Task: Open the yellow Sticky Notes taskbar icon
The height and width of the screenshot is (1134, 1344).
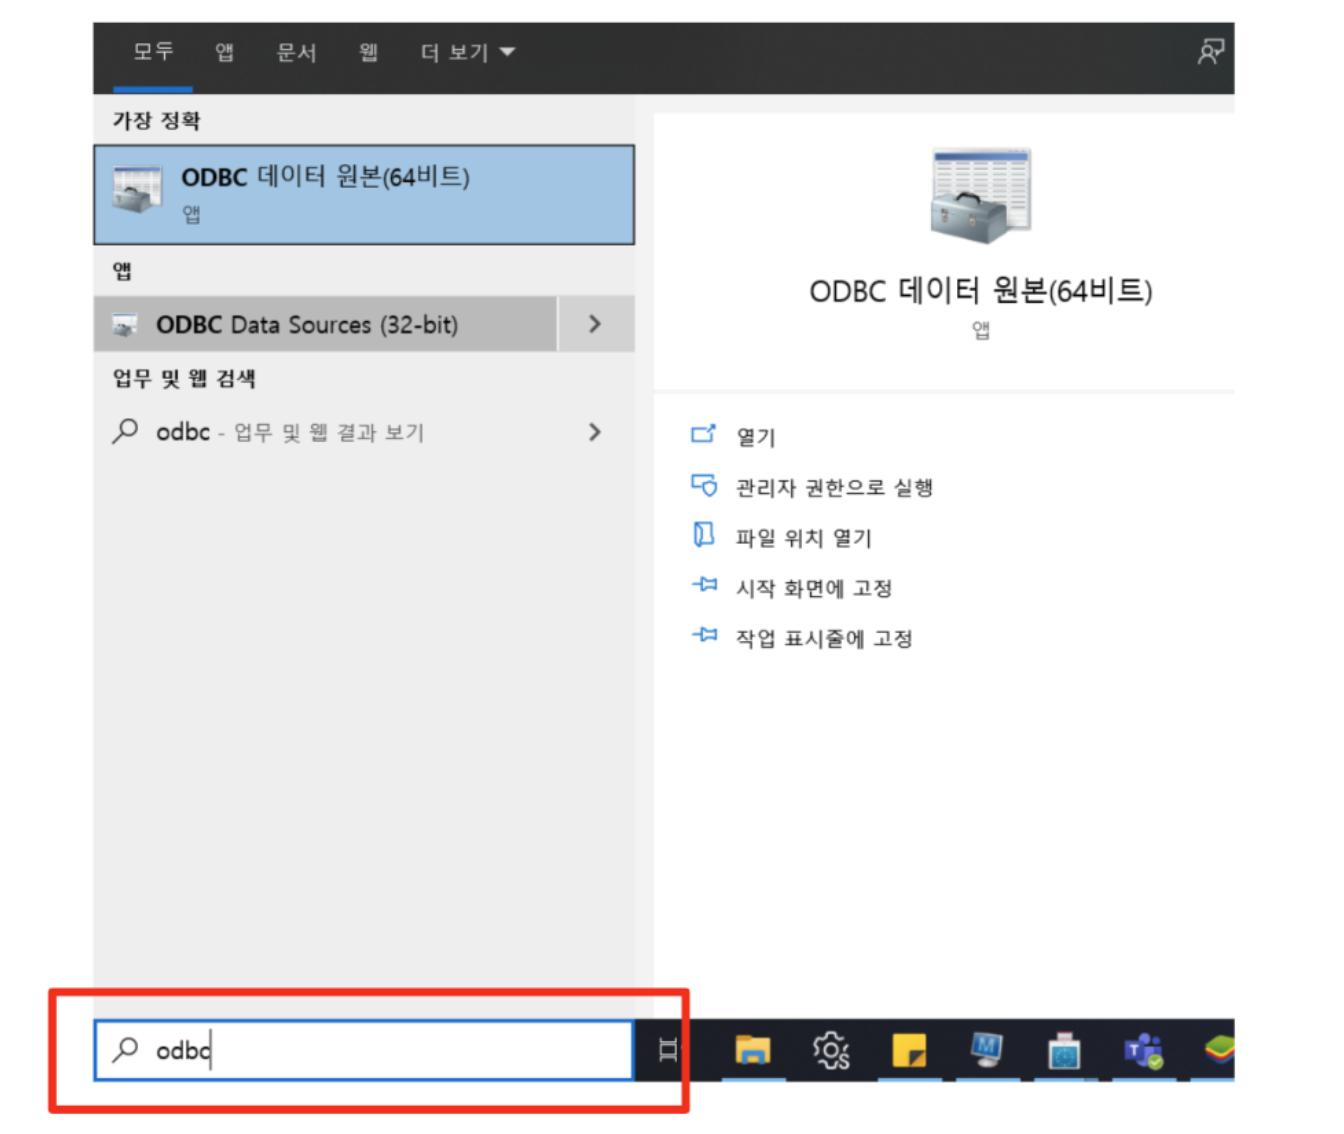Action: [x=908, y=1051]
